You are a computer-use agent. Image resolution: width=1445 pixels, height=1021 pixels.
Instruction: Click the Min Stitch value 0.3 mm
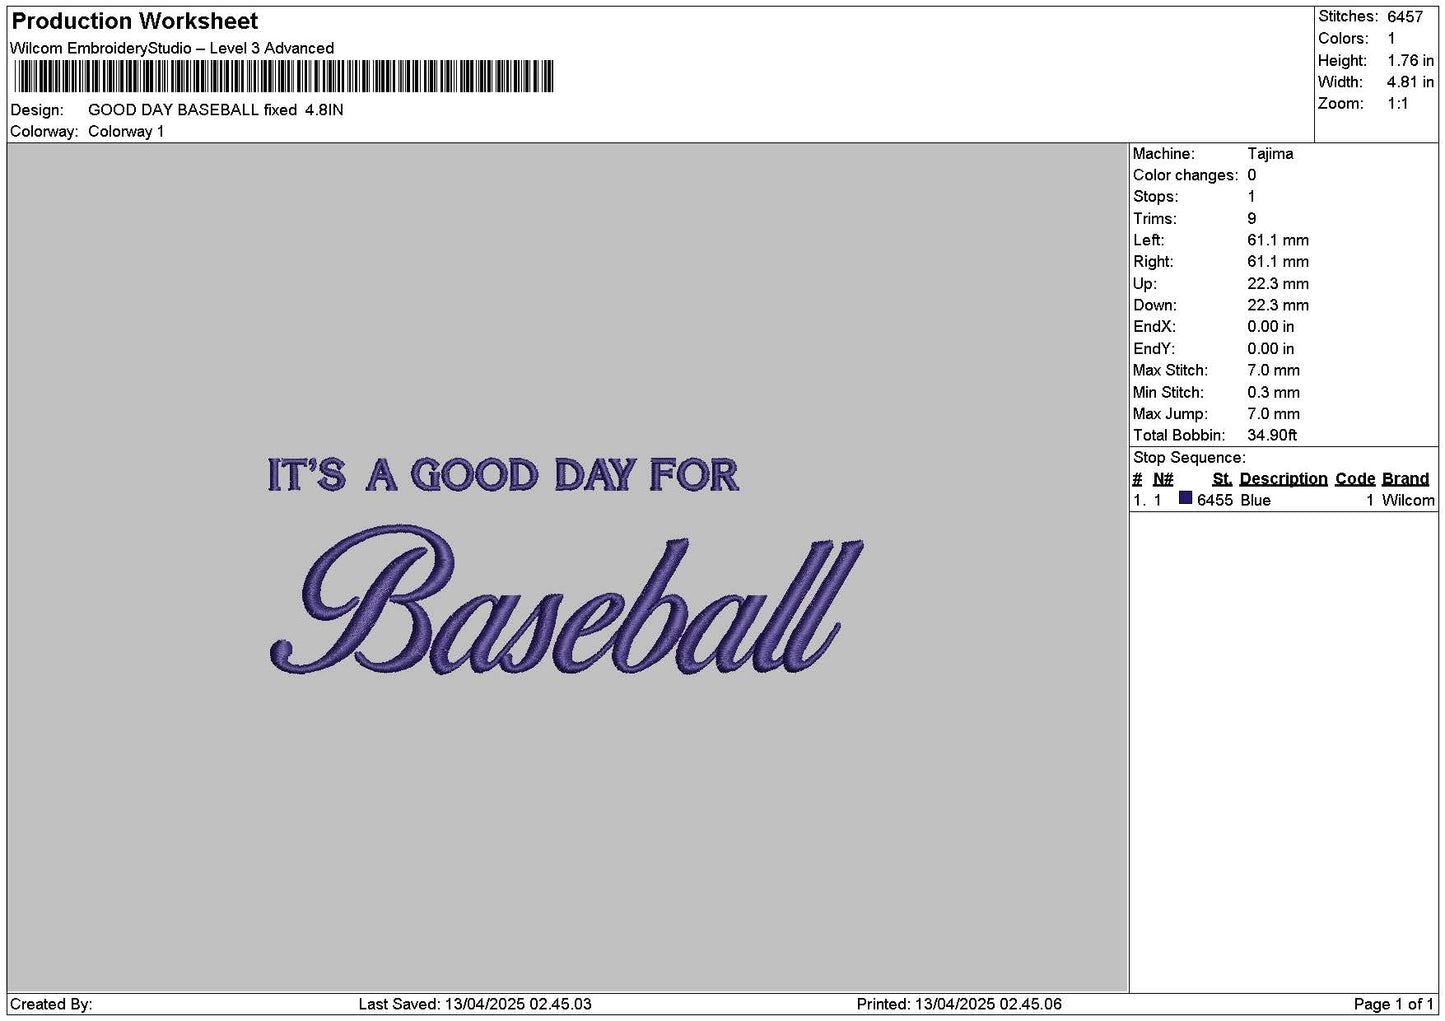point(1273,392)
